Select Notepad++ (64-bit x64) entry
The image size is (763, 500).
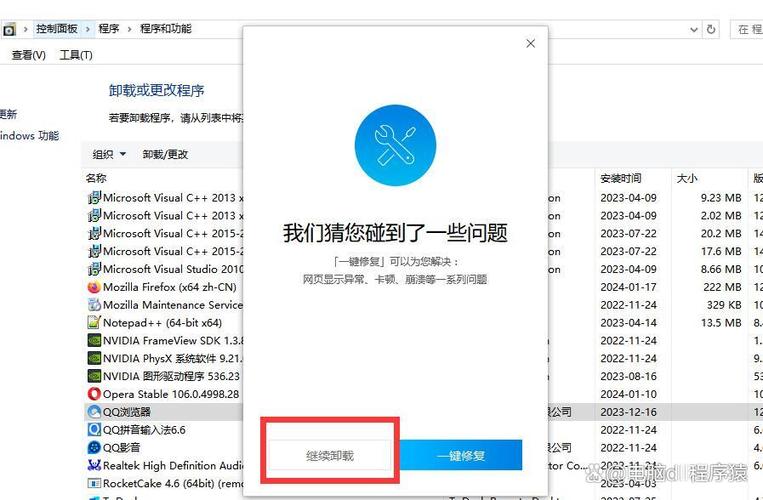click(x=162, y=322)
